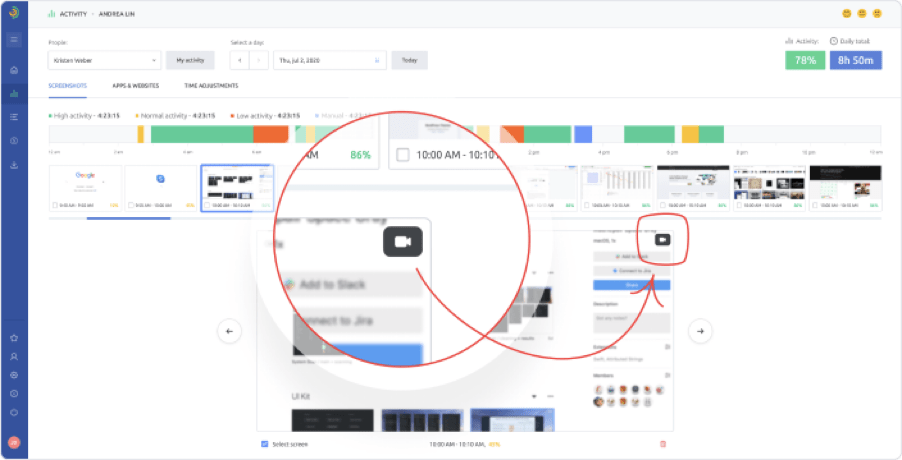This screenshot has height=460, width=902.
Task: Open the list icon in the sidebar
Action: click(14, 117)
